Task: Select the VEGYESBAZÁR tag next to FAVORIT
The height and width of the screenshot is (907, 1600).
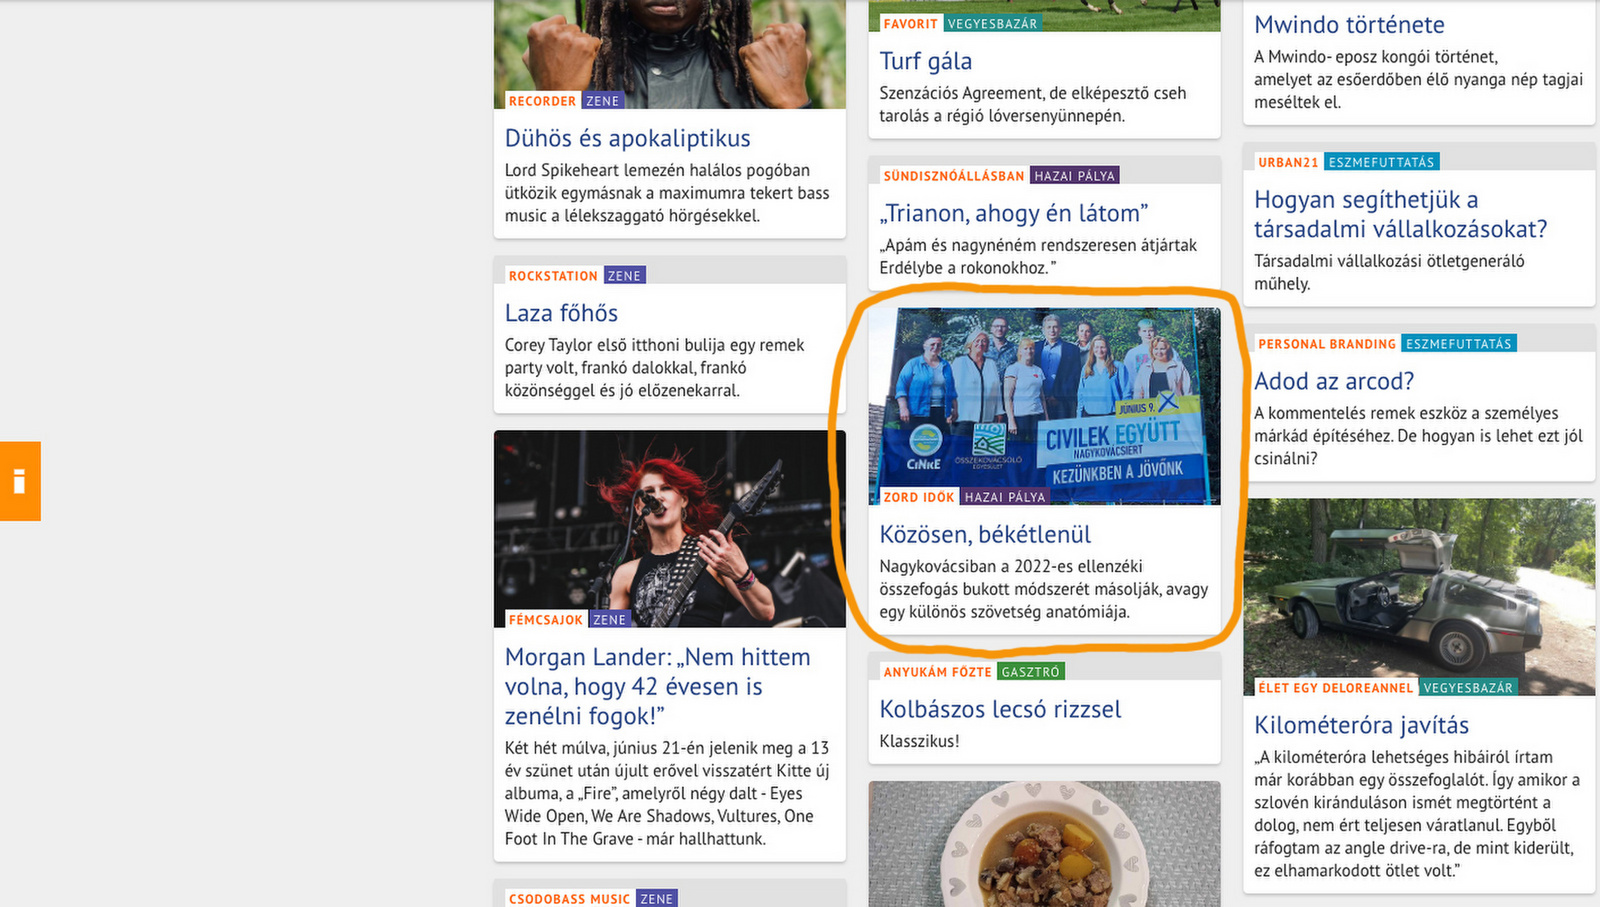Action: (x=993, y=24)
